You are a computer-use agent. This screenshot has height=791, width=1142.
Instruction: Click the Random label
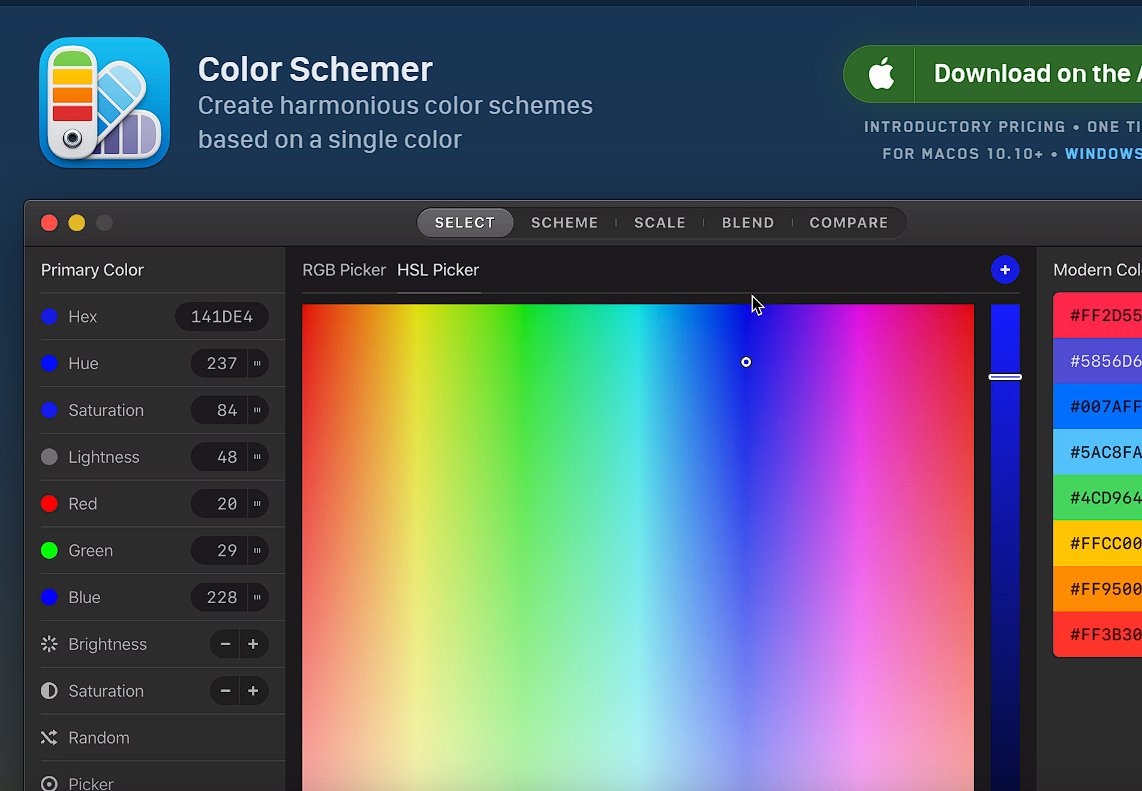[x=99, y=738]
